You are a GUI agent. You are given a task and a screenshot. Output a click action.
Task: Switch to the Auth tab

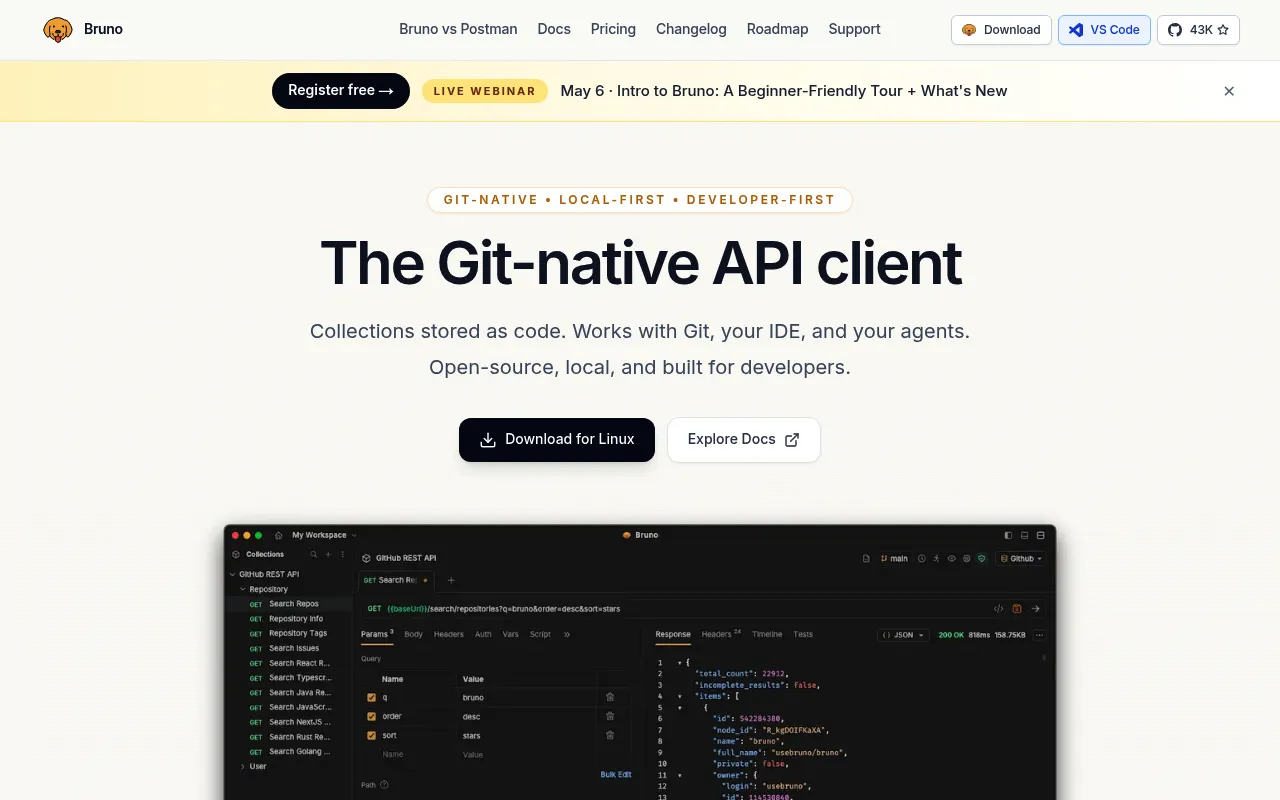click(483, 634)
